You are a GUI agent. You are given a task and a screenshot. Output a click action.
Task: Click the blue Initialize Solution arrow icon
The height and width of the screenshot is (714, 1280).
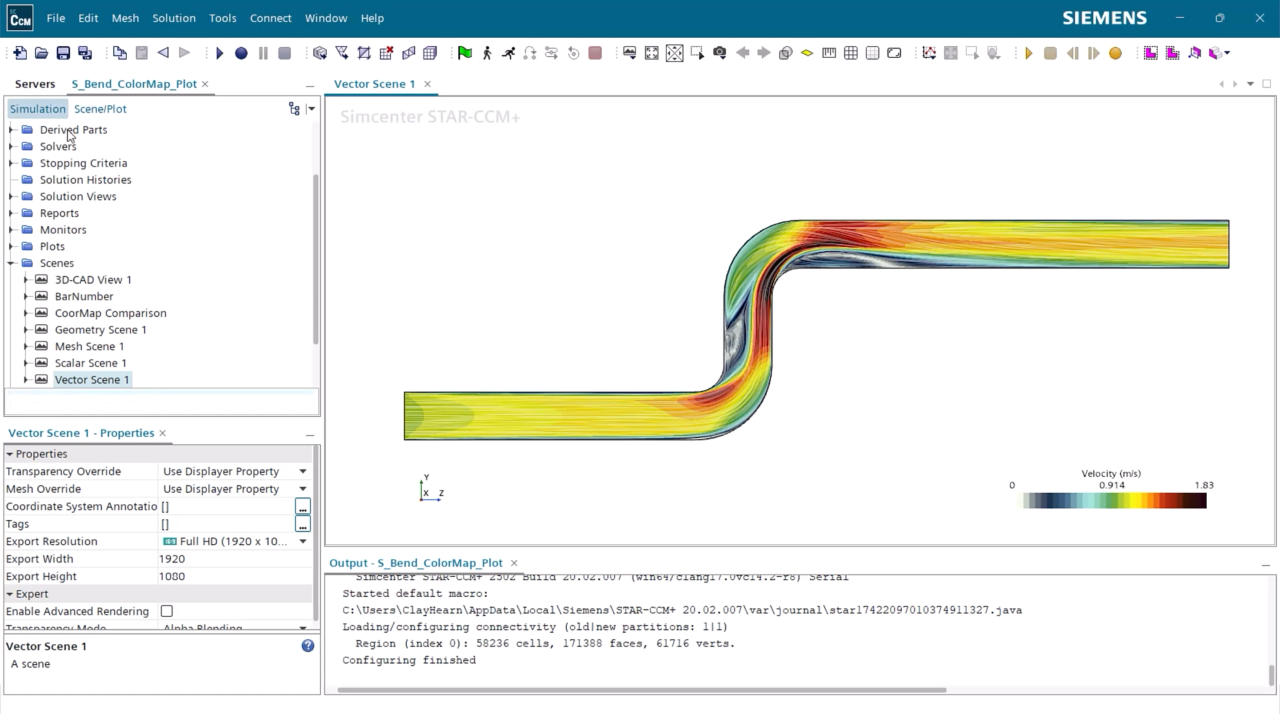pyautogui.click(x=219, y=53)
